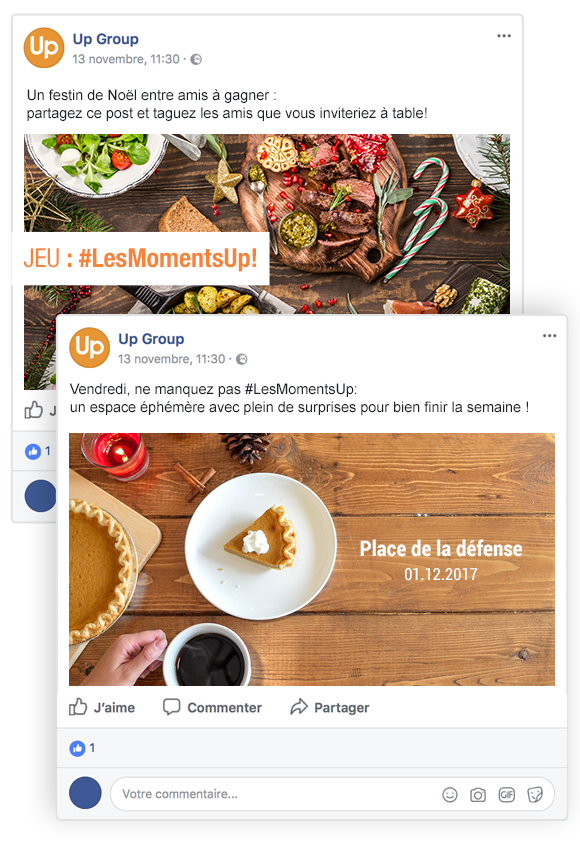580x850 pixels.
Task: Click the Up Group logo on back post
Action: (44, 48)
